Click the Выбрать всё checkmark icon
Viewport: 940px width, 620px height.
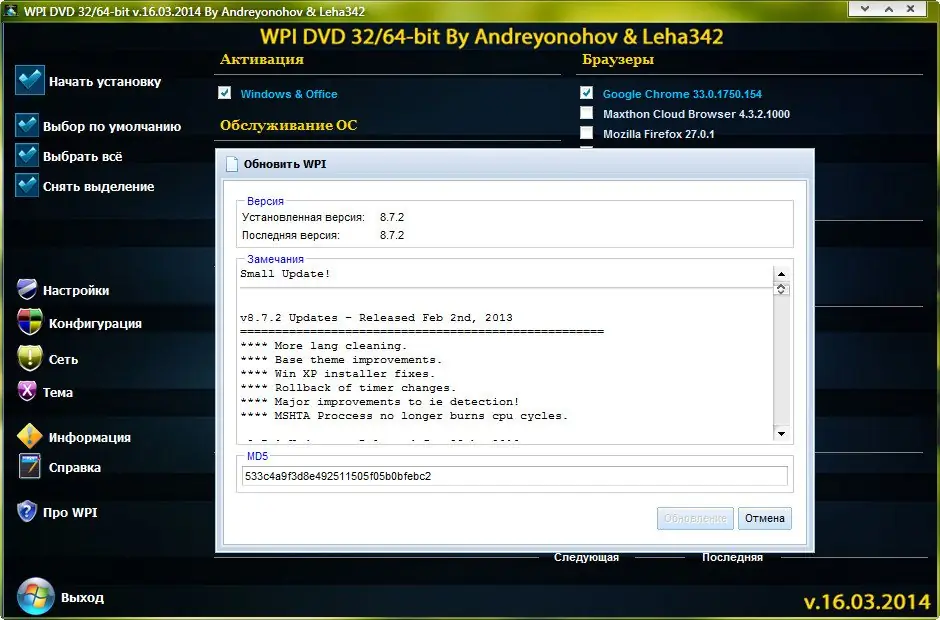click(27, 155)
